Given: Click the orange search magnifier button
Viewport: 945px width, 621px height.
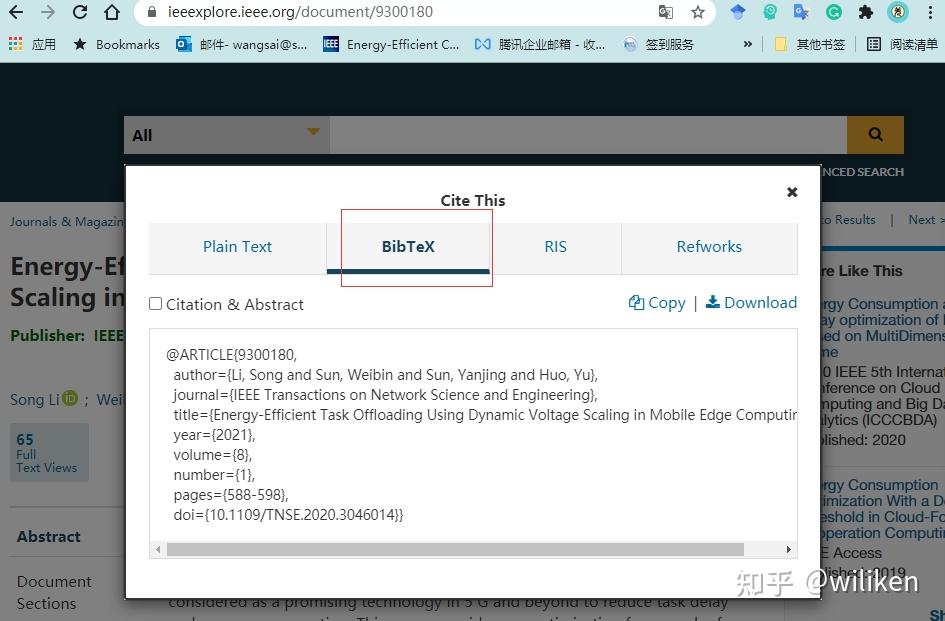Looking at the screenshot, I should click(x=875, y=135).
